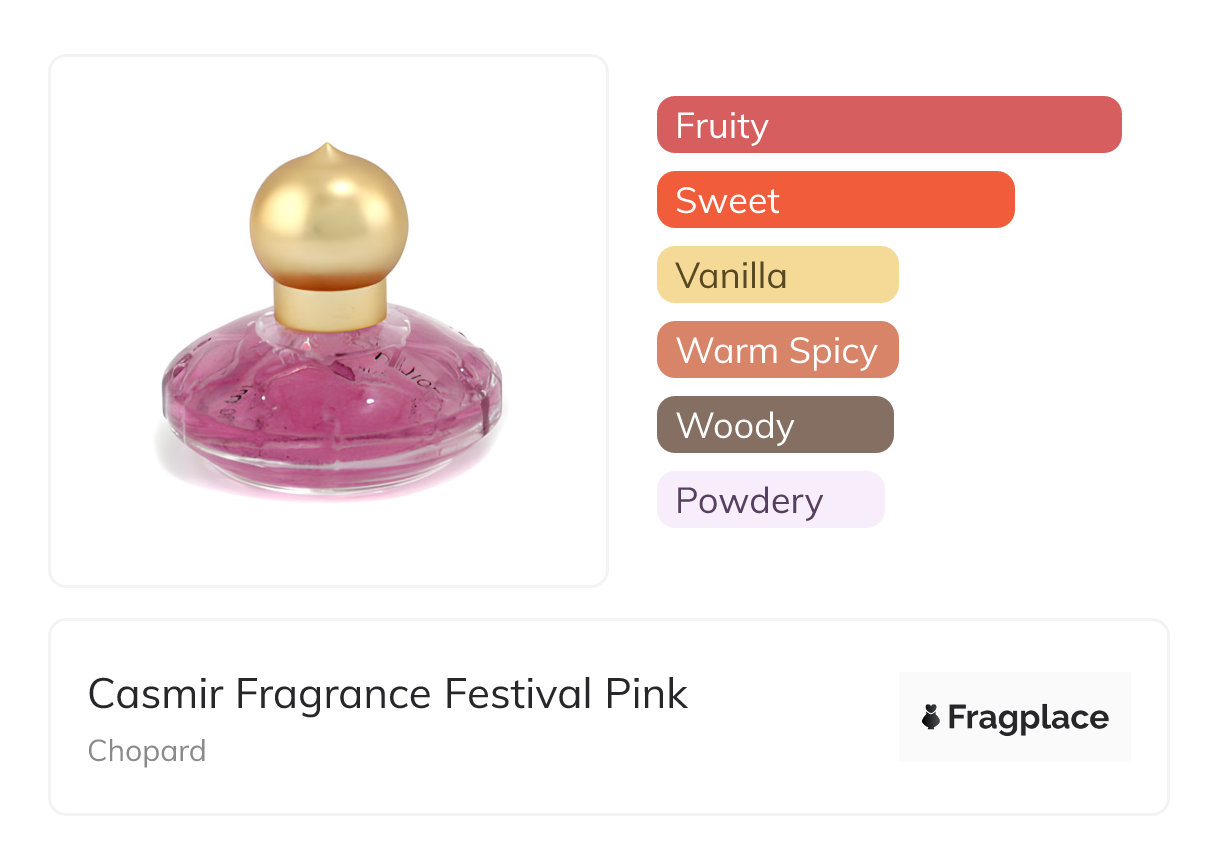Choose the yellow Vanilla accord bar
This screenshot has width=1218, height=864.
[777, 275]
